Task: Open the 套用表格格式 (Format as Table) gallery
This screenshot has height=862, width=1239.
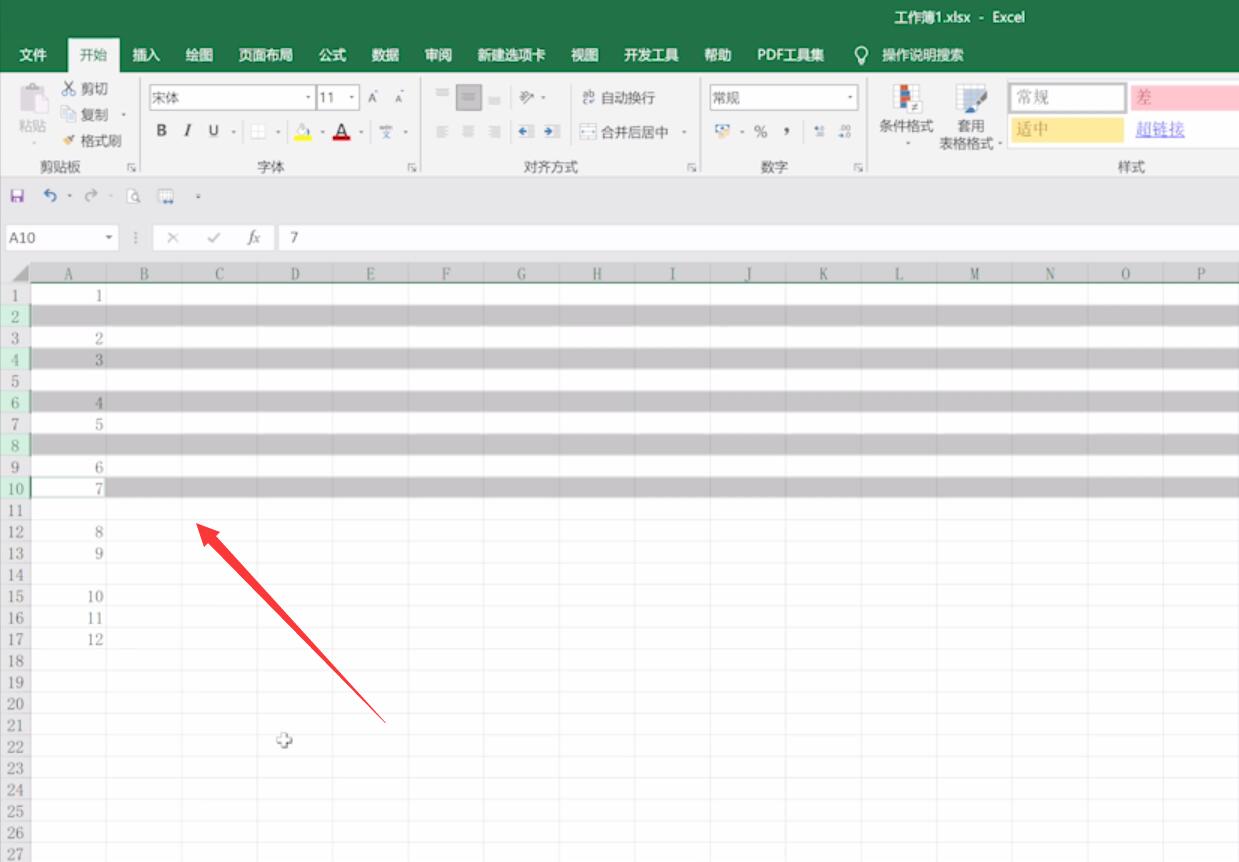Action: pyautogui.click(x=971, y=116)
